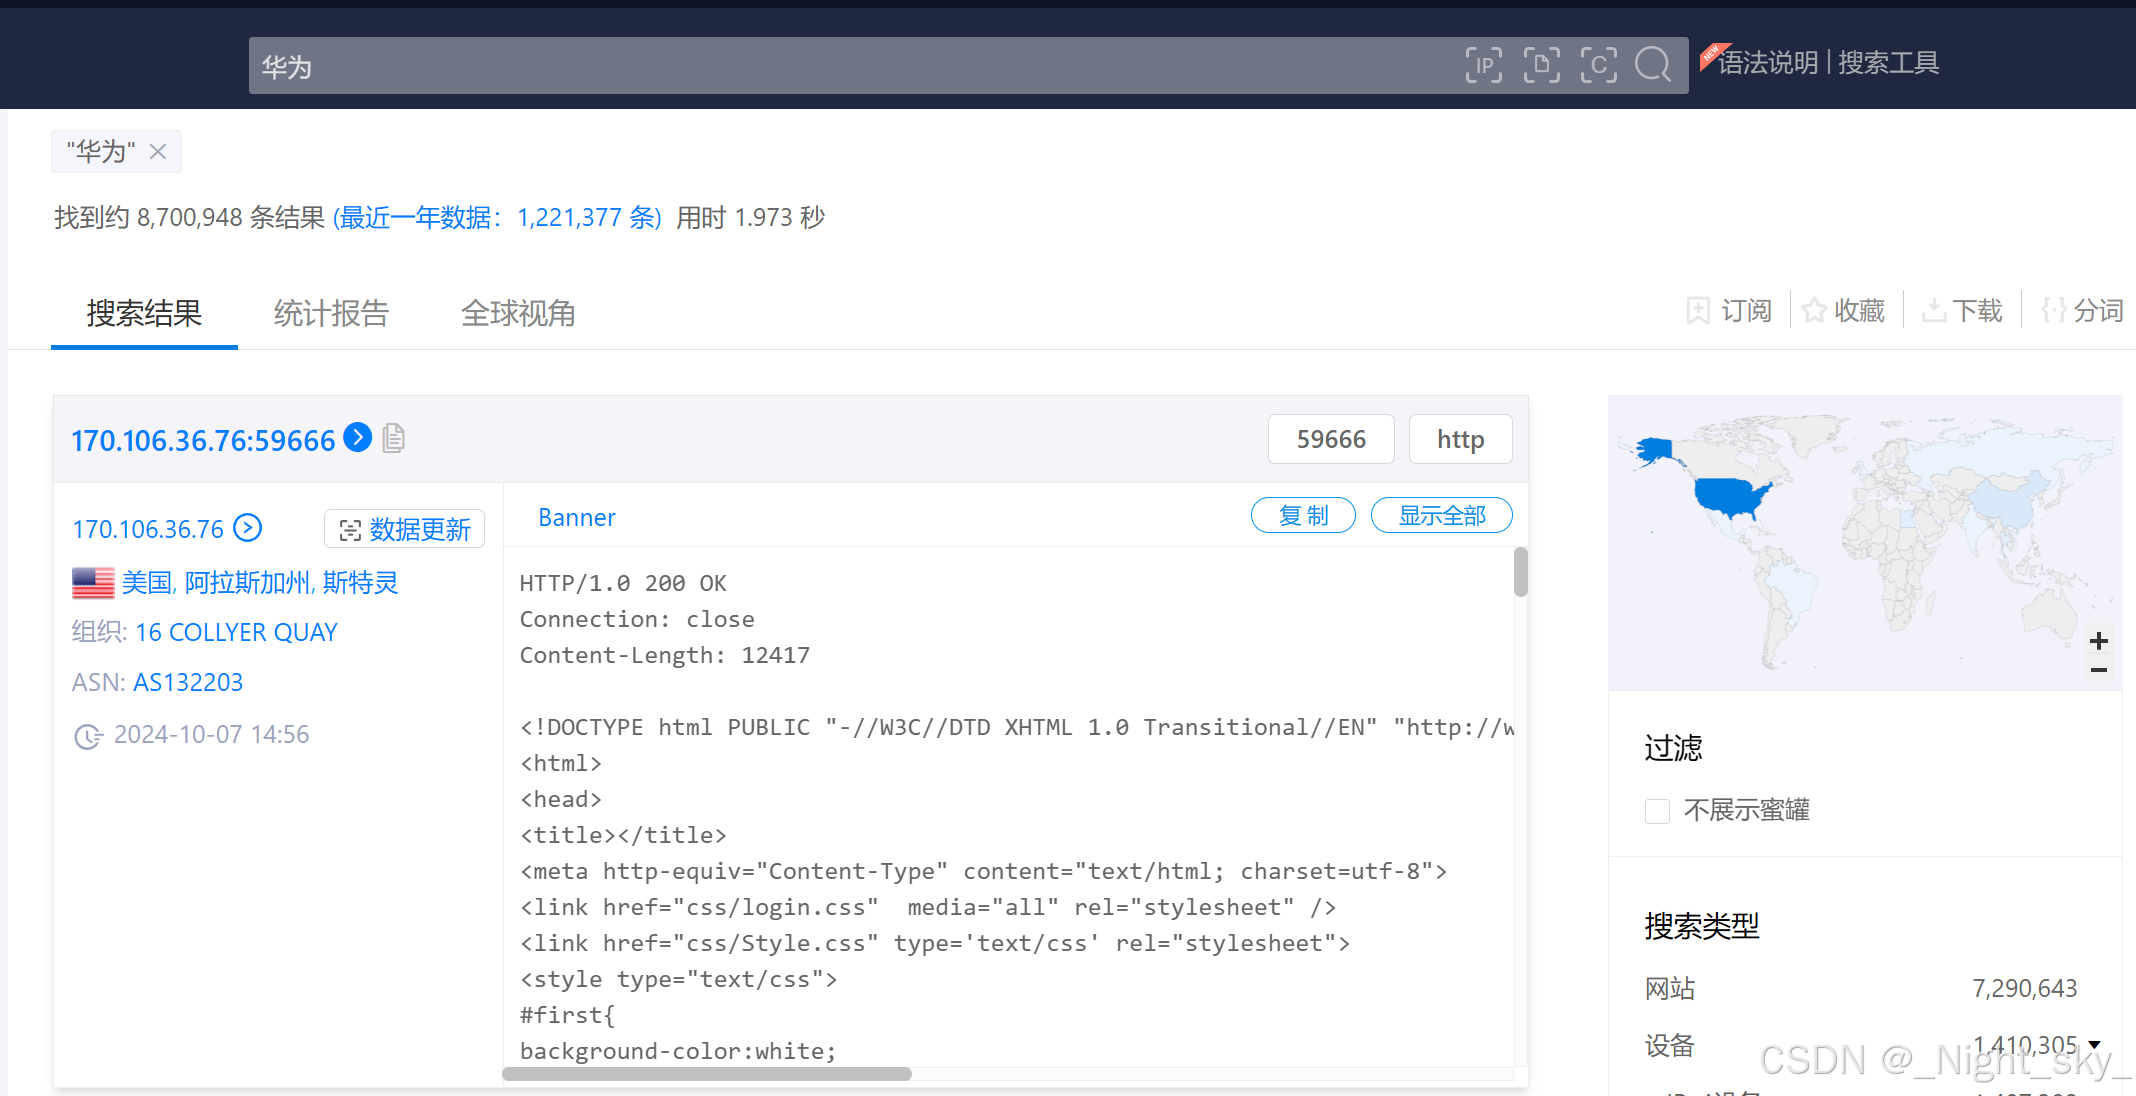Click the magnifying glass search icon
2136x1096 pixels.
1653,65
